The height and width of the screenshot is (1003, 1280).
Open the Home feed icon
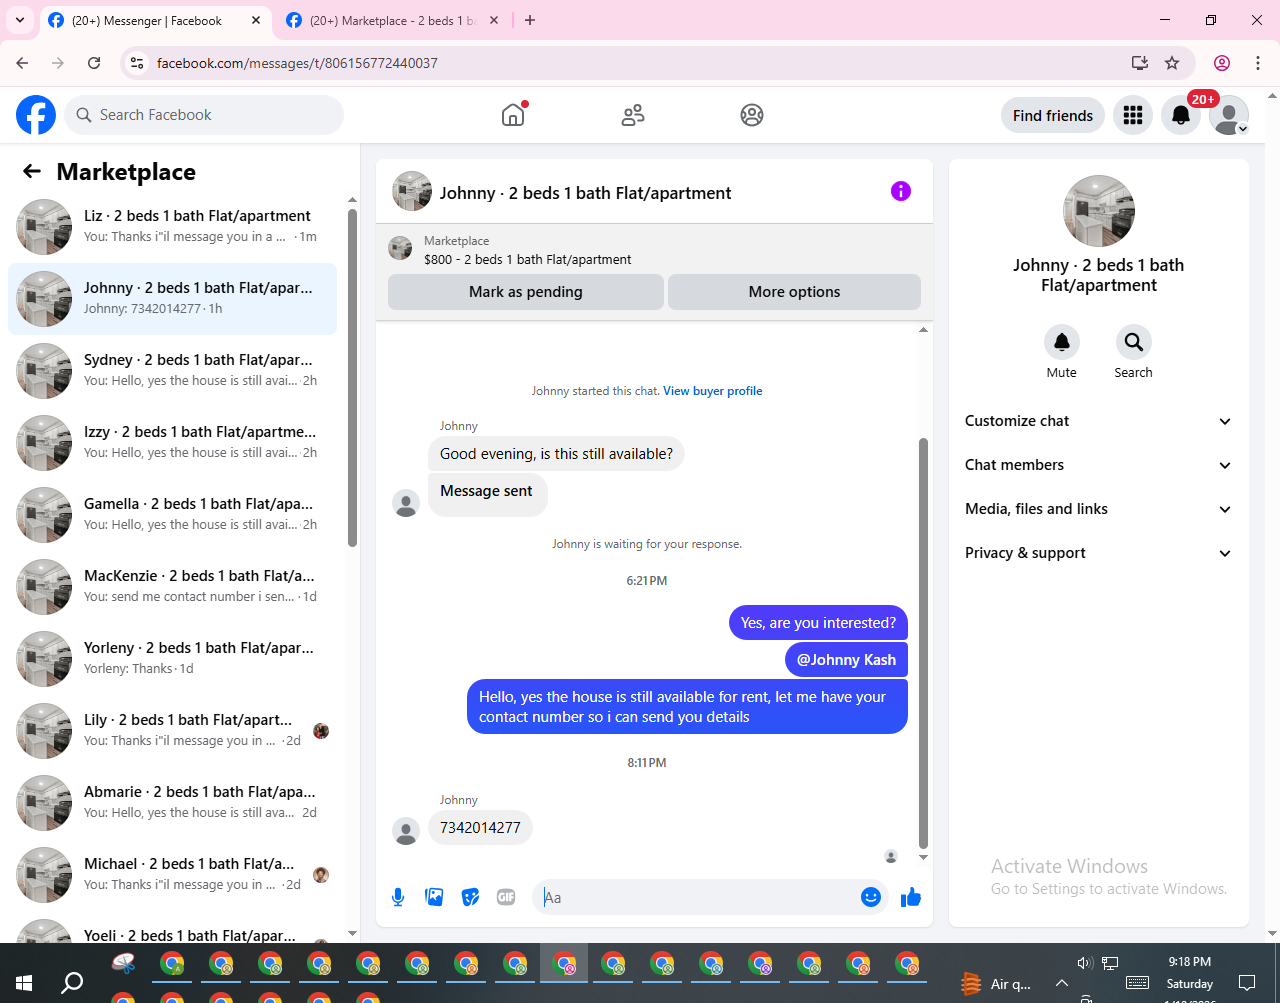pyautogui.click(x=513, y=115)
